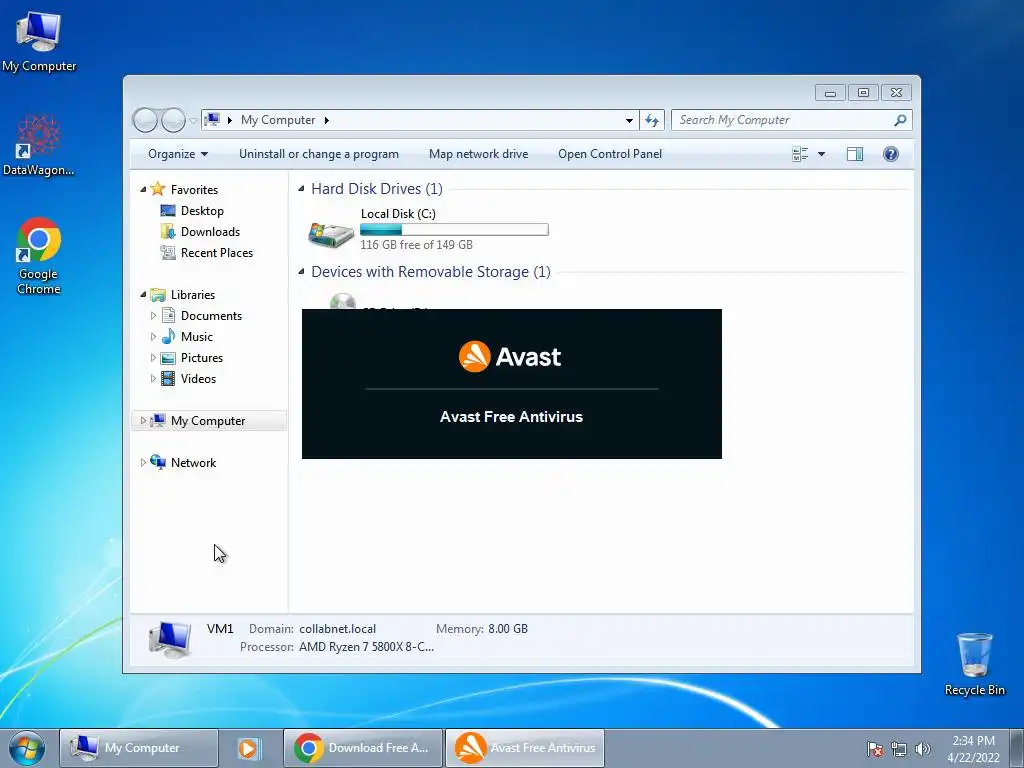1024x768 pixels.
Task: Show the preview pane
Action: pos(854,154)
